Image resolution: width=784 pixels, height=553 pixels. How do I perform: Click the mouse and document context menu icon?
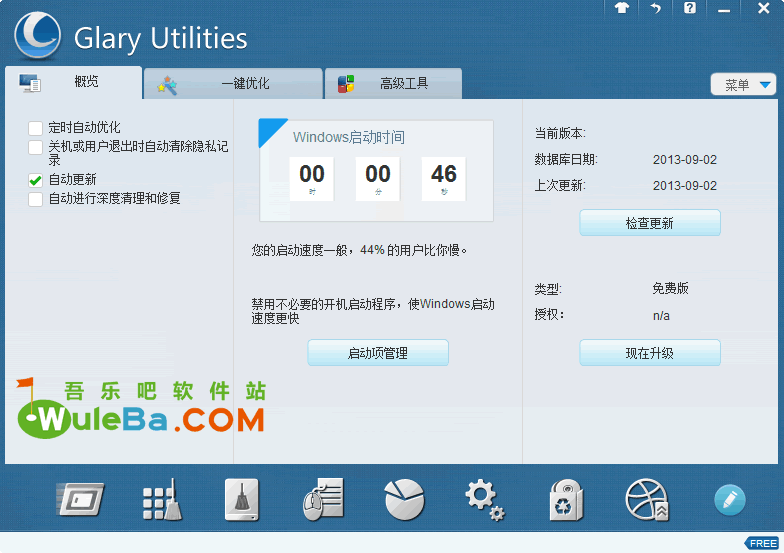[x=324, y=499]
